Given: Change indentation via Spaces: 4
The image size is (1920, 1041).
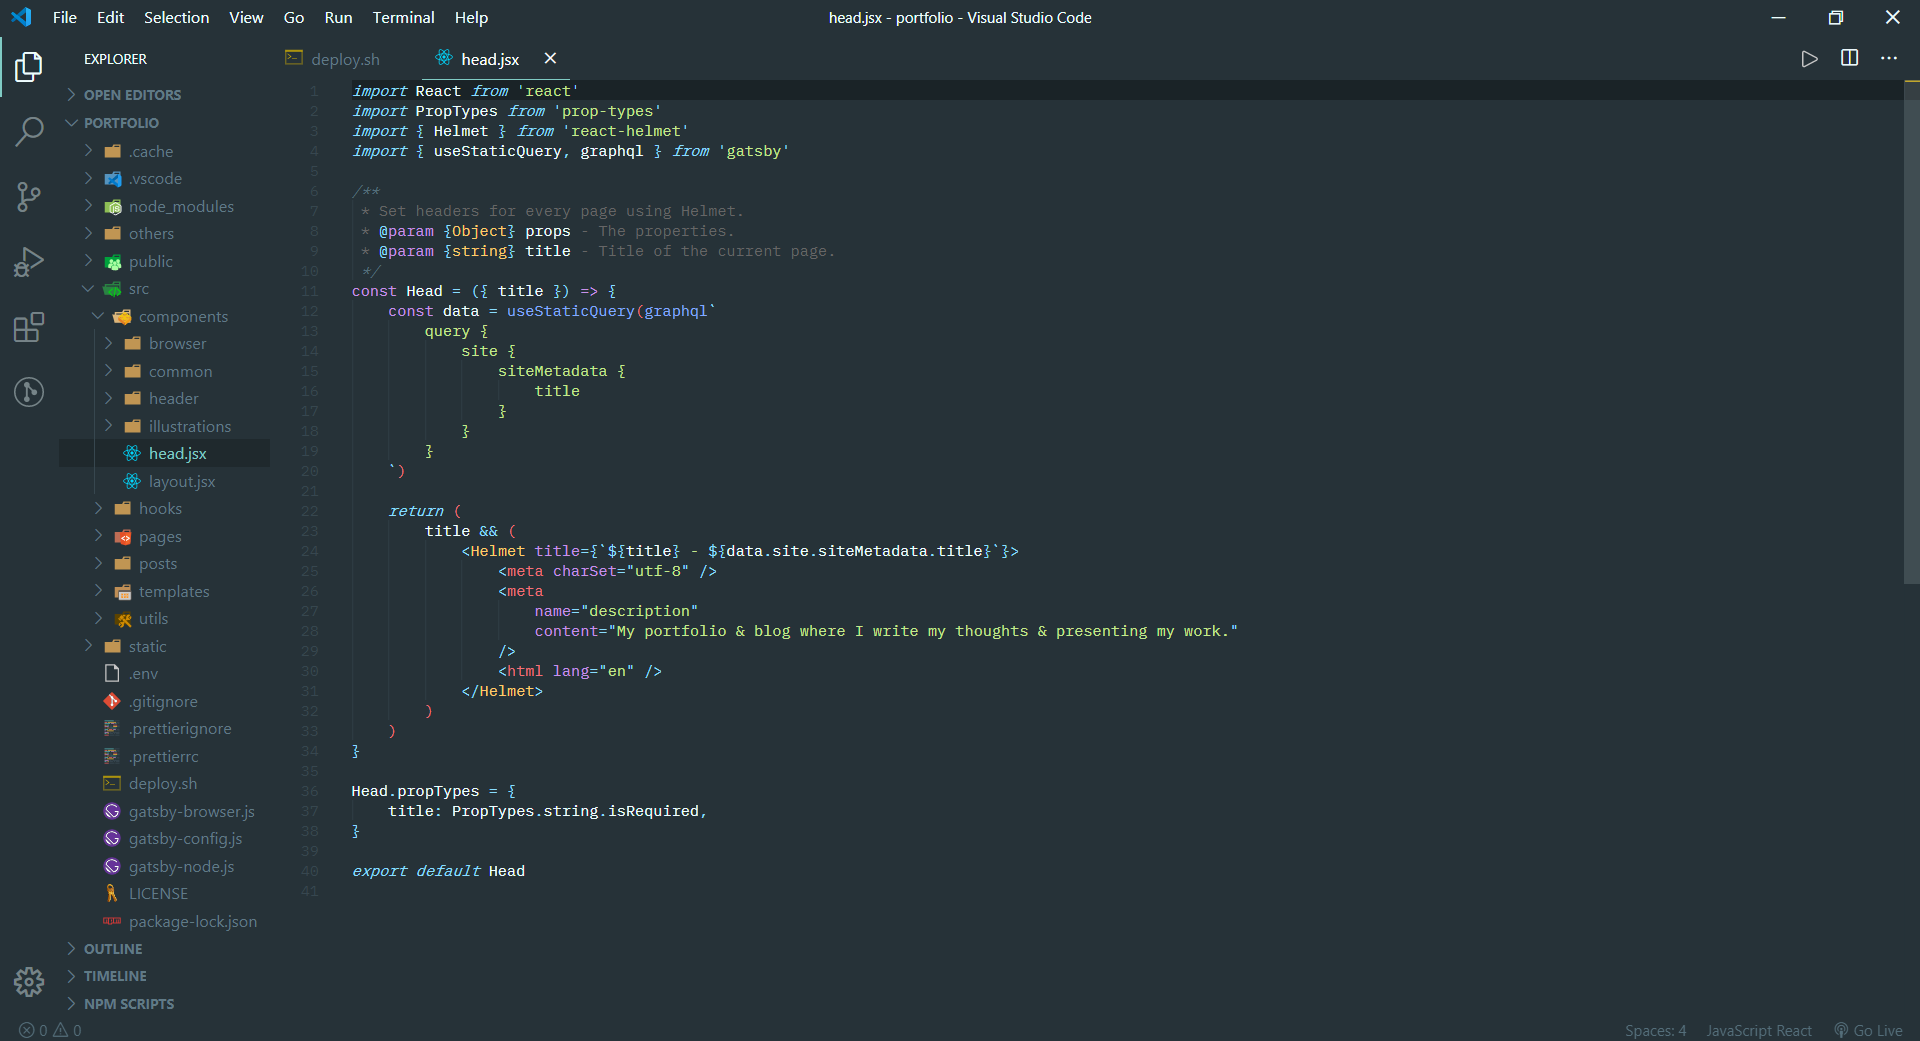Looking at the screenshot, I should tap(1655, 1030).
